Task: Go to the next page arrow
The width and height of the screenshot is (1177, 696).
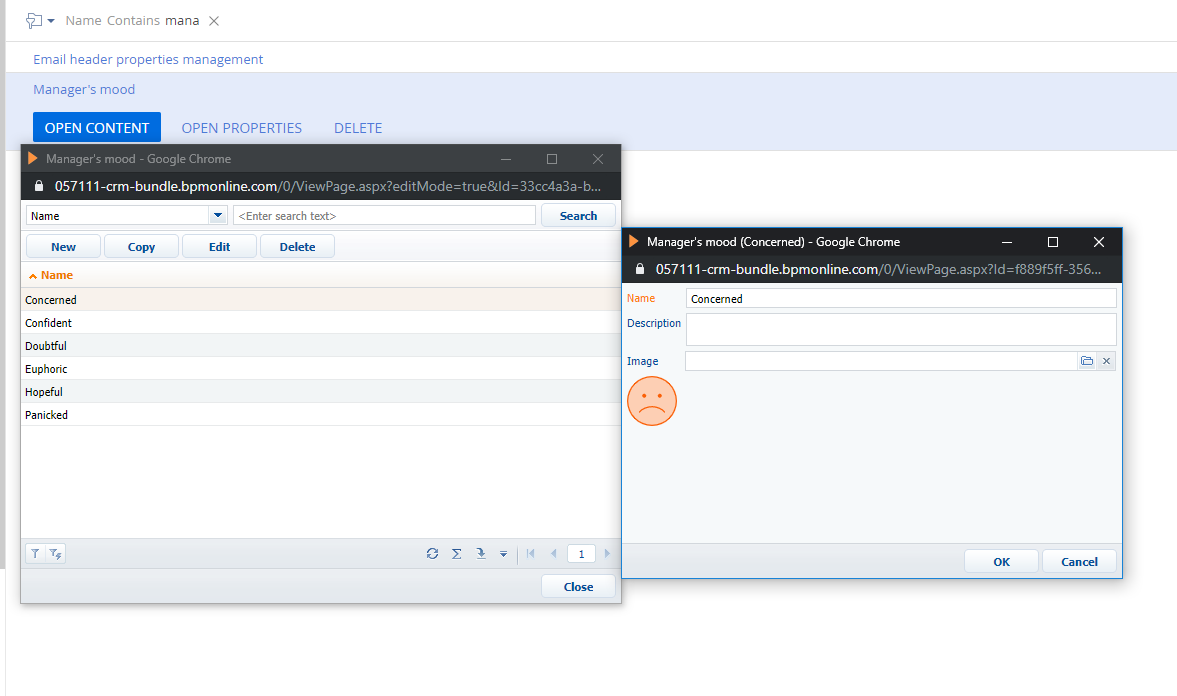Action: [607, 553]
